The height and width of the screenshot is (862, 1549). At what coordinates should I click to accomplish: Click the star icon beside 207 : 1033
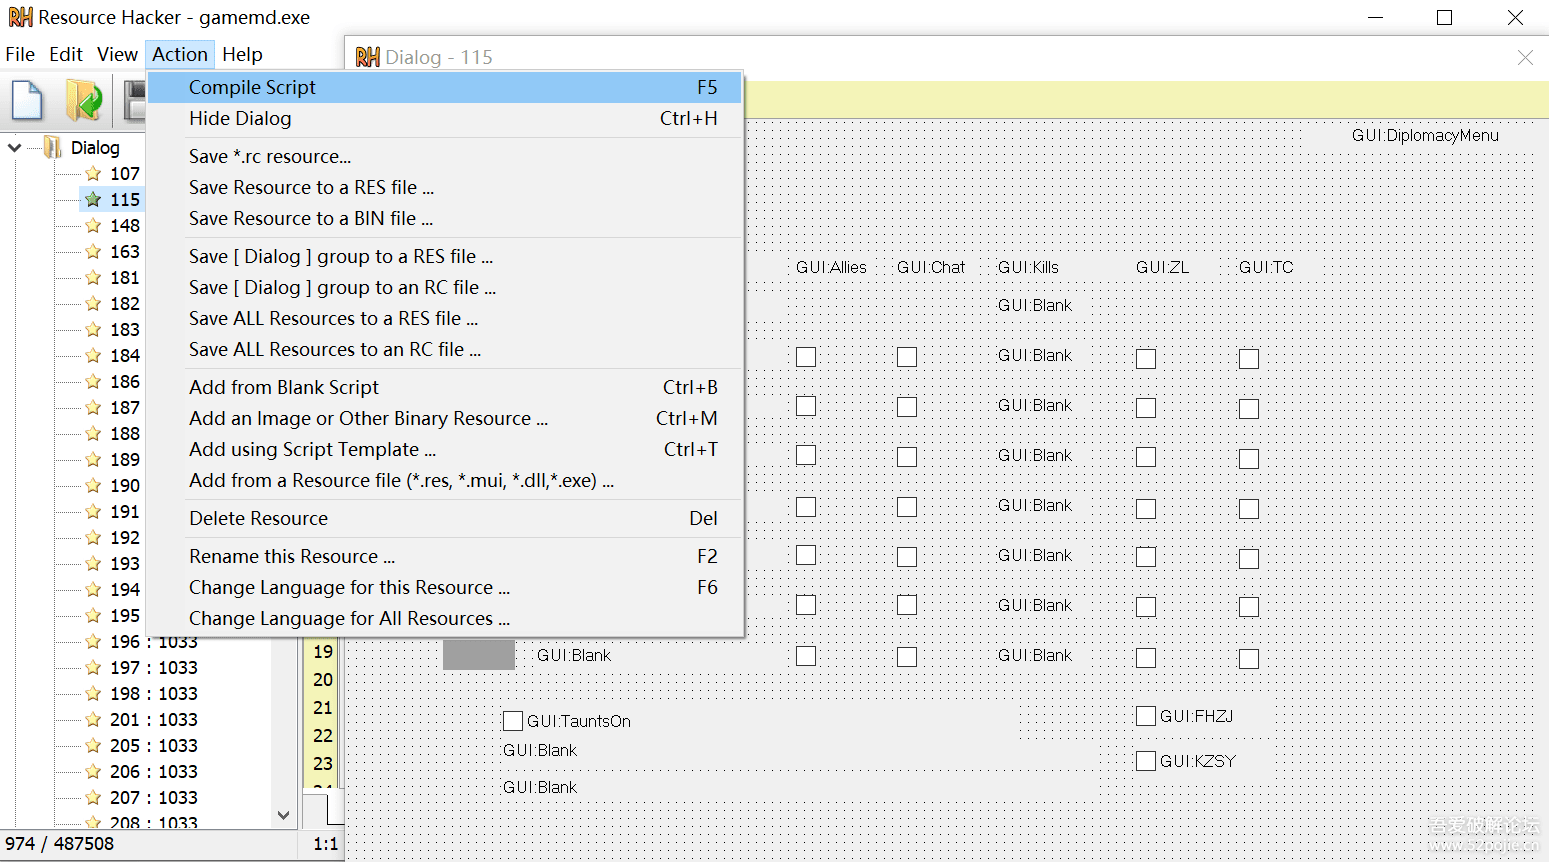(93, 798)
